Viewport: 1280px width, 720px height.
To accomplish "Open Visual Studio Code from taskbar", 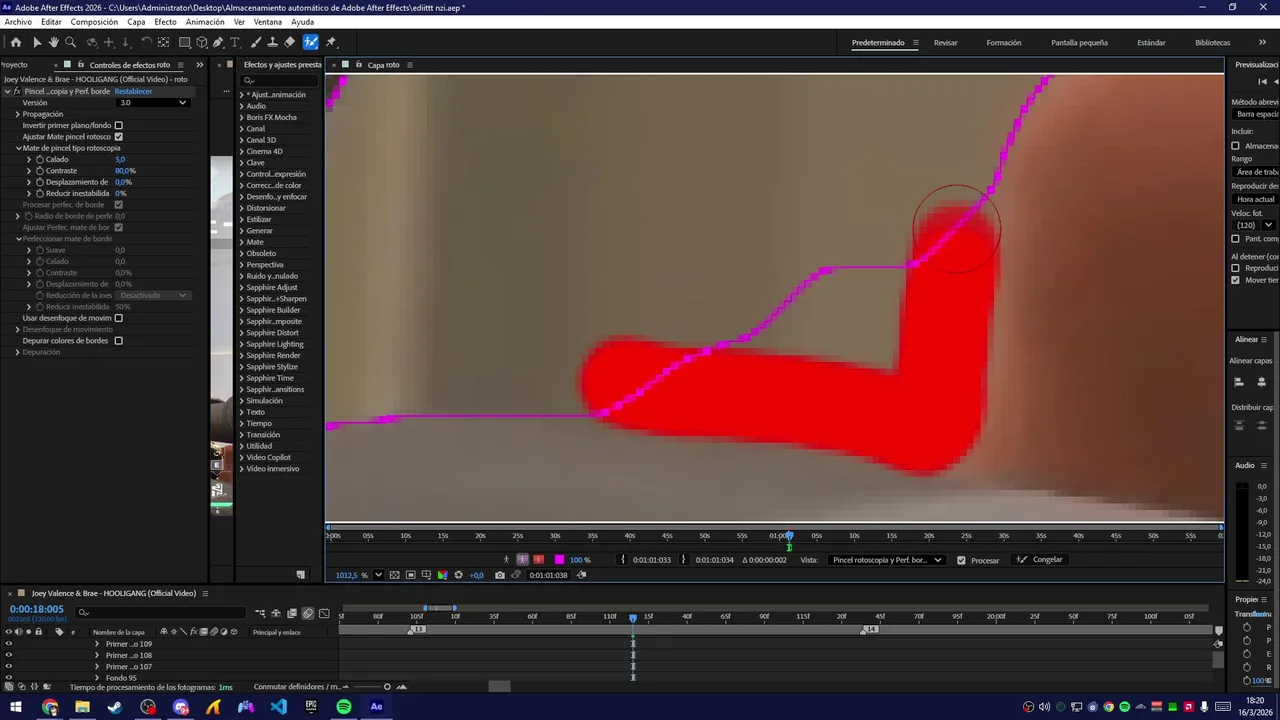I will [x=278, y=707].
